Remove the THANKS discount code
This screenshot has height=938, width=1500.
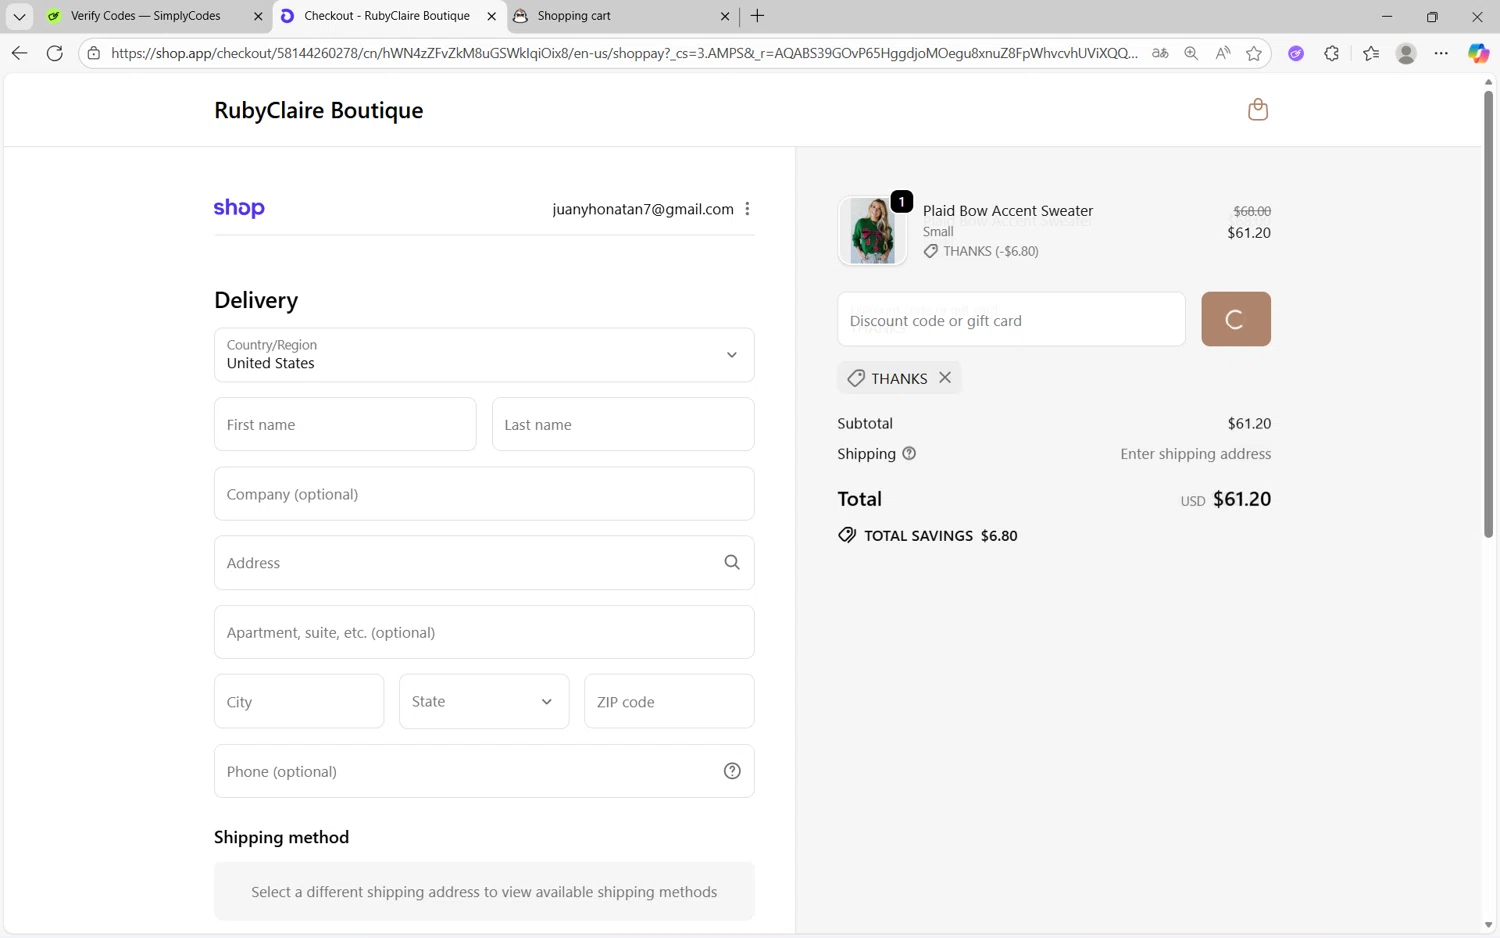(x=945, y=378)
